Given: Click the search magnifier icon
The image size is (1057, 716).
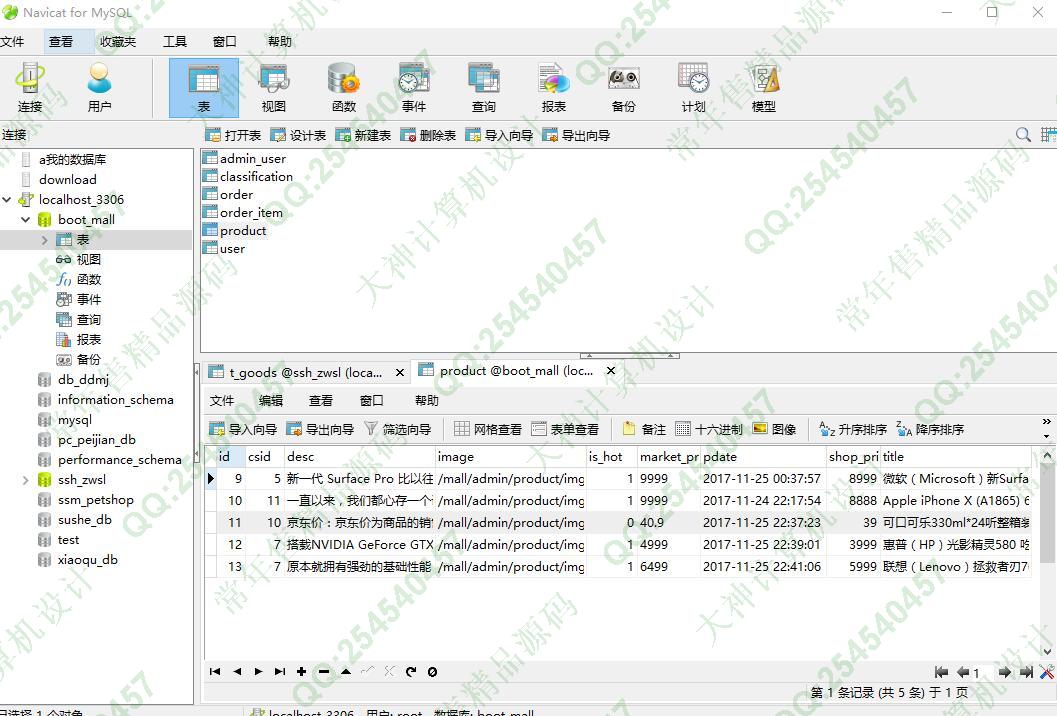Looking at the screenshot, I should point(1023,135).
